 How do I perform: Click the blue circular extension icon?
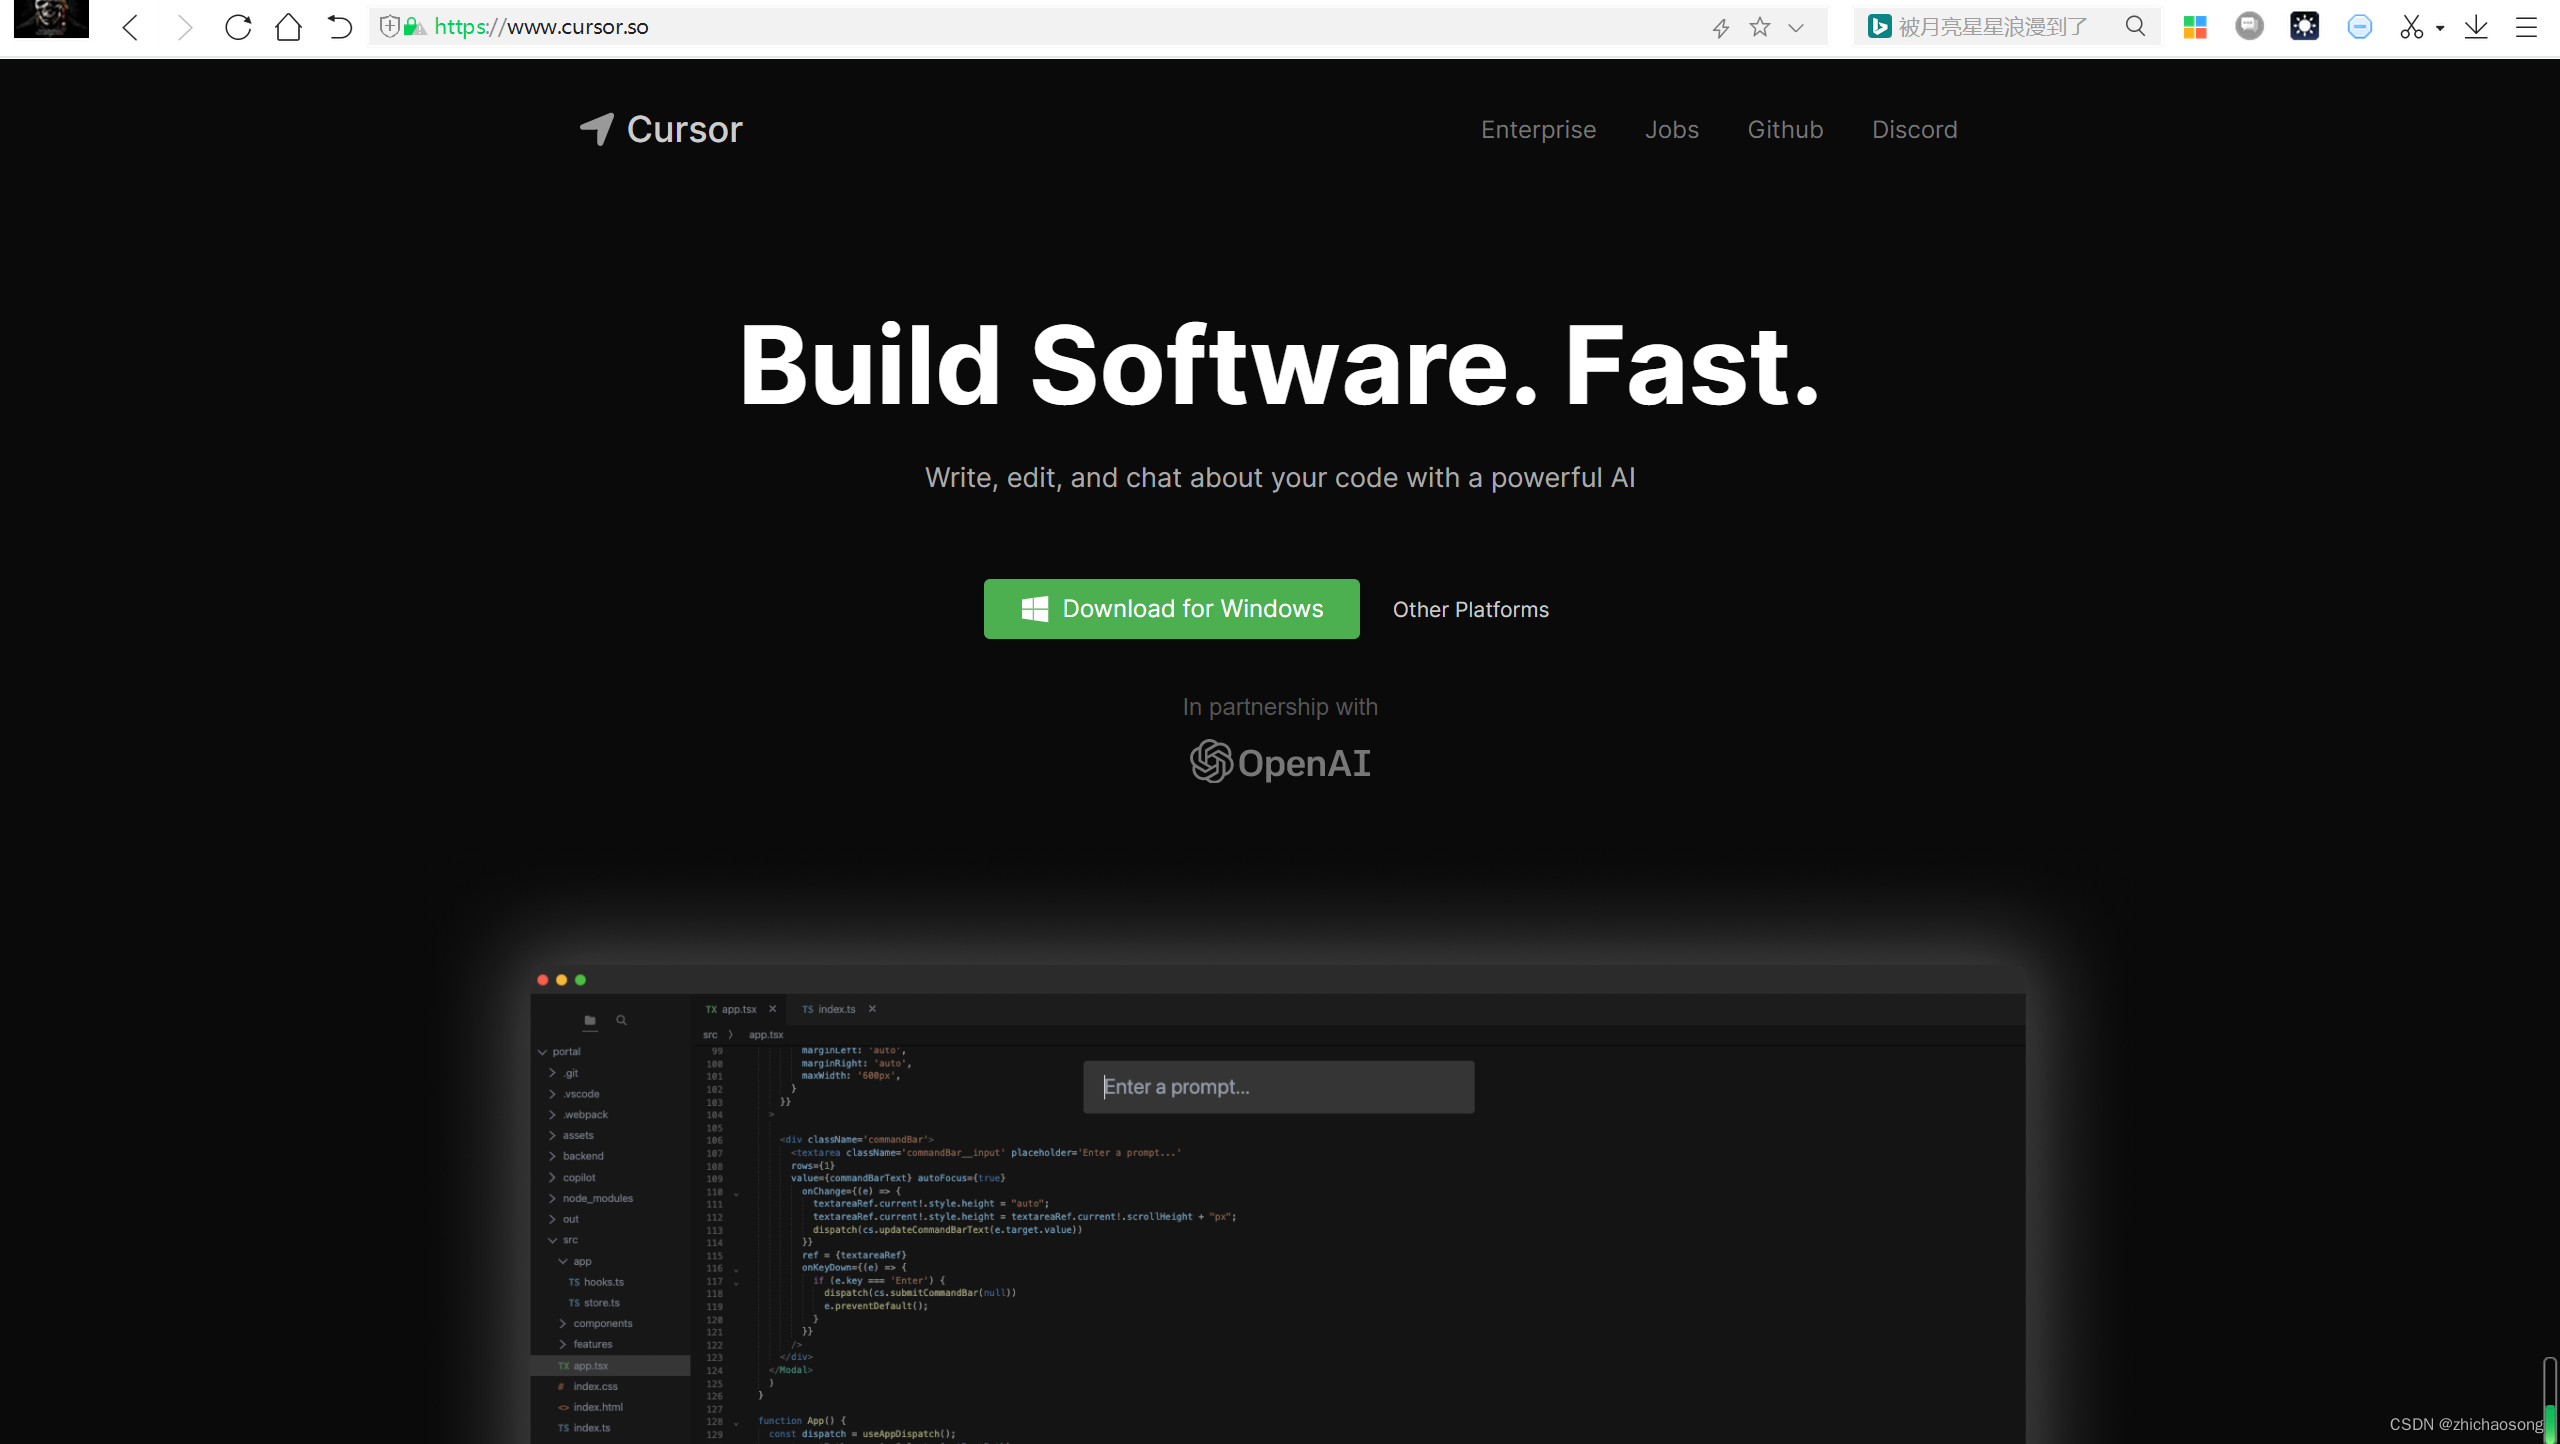point(2359,27)
